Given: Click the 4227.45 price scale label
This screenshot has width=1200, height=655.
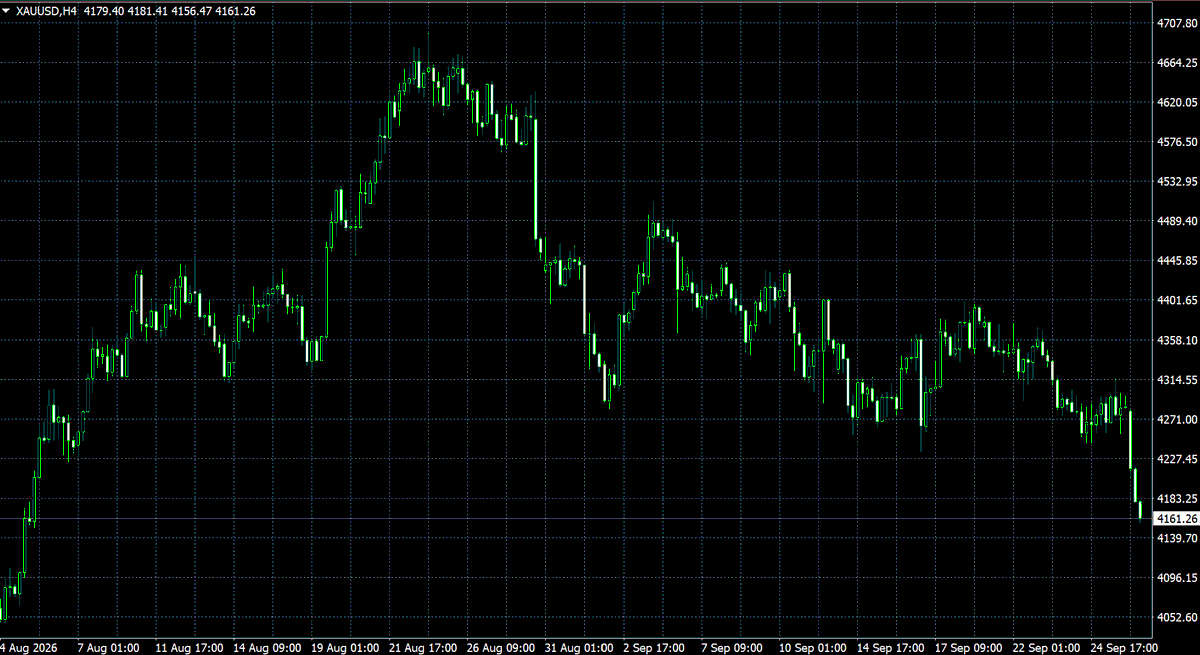Looking at the screenshot, I should point(1177,459).
